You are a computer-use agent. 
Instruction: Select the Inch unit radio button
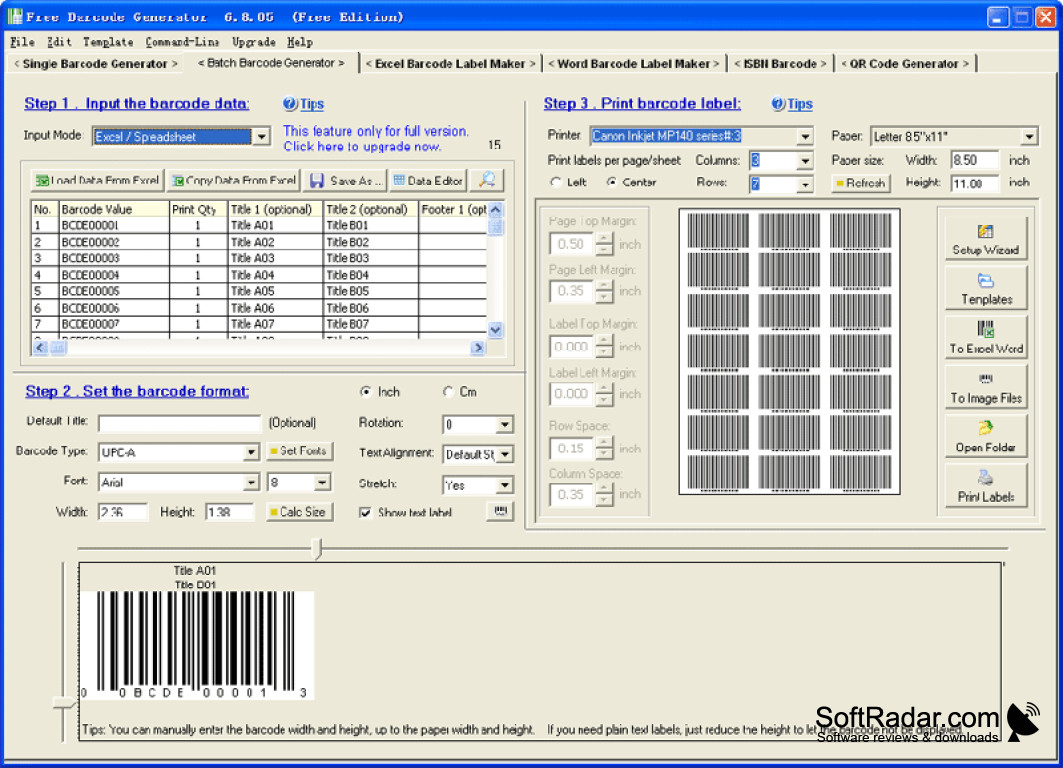(x=366, y=392)
